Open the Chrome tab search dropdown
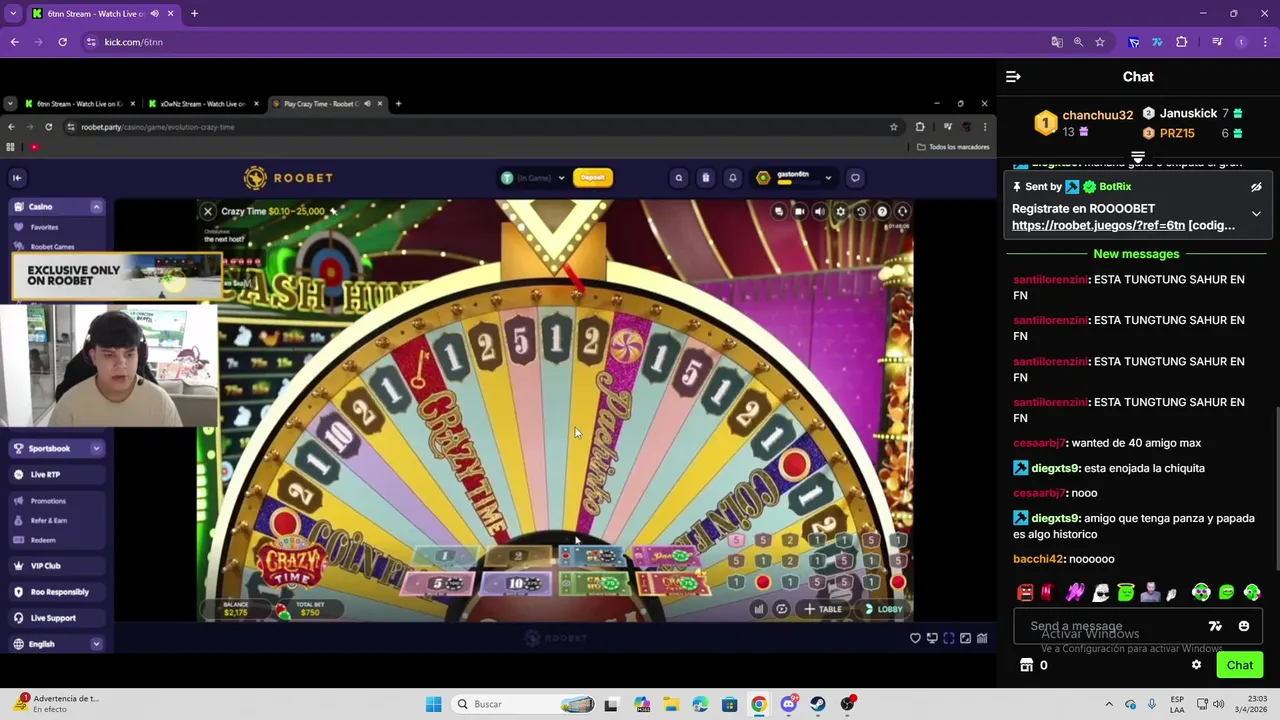Screen dimensions: 1280x720 coord(13,14)
